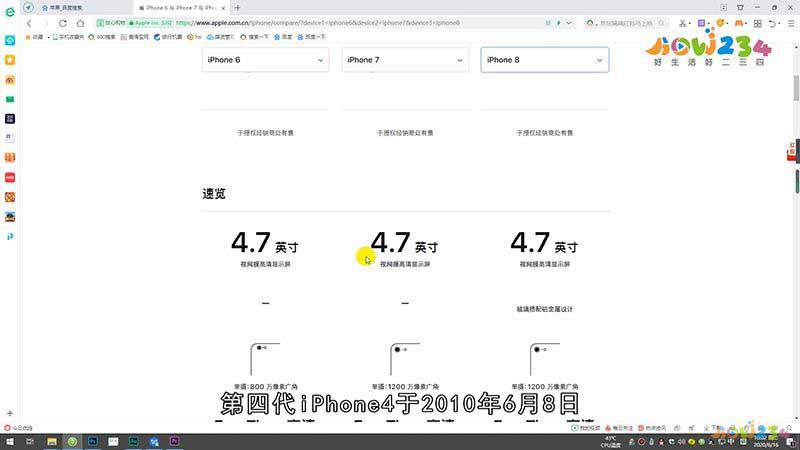Open Task View on the taskbar
Viewport: 800px width, 450px height.
pos(30,442)
